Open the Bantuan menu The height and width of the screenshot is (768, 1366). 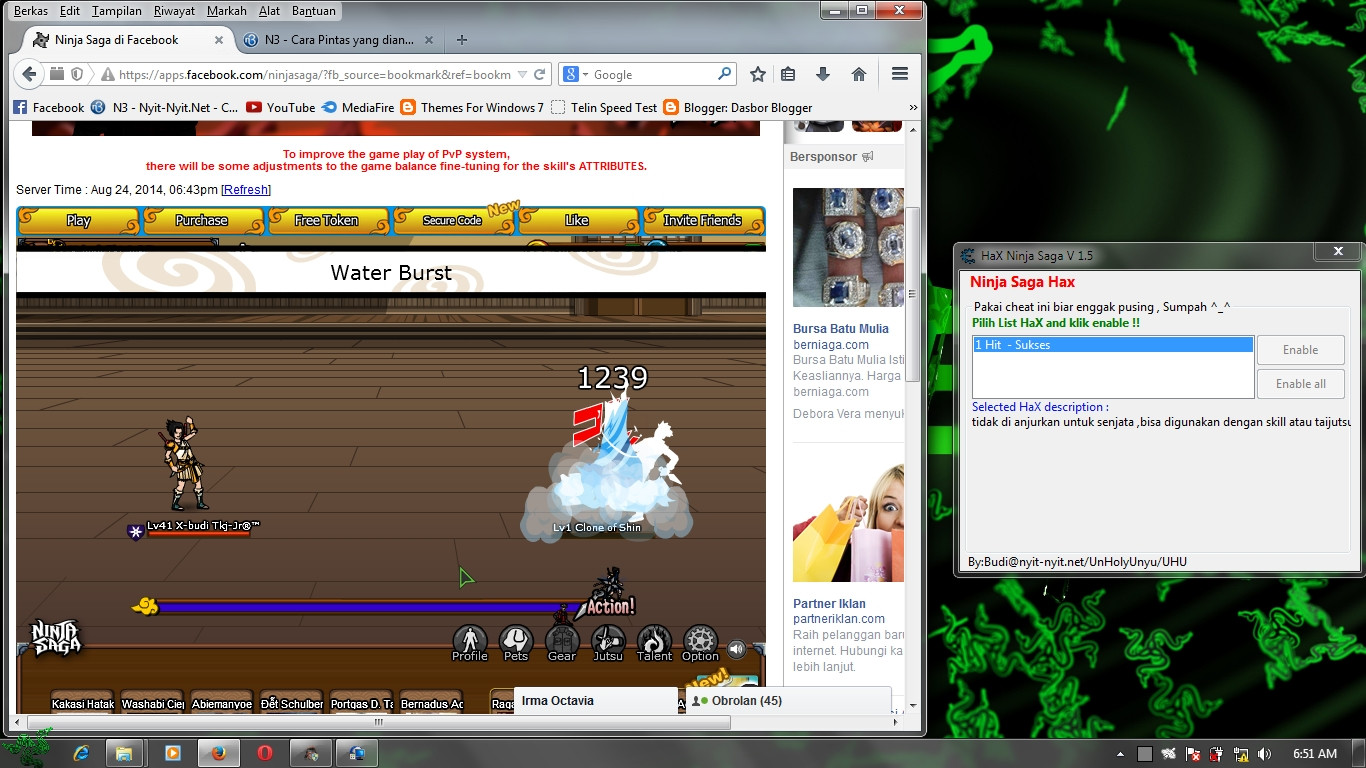314,11
